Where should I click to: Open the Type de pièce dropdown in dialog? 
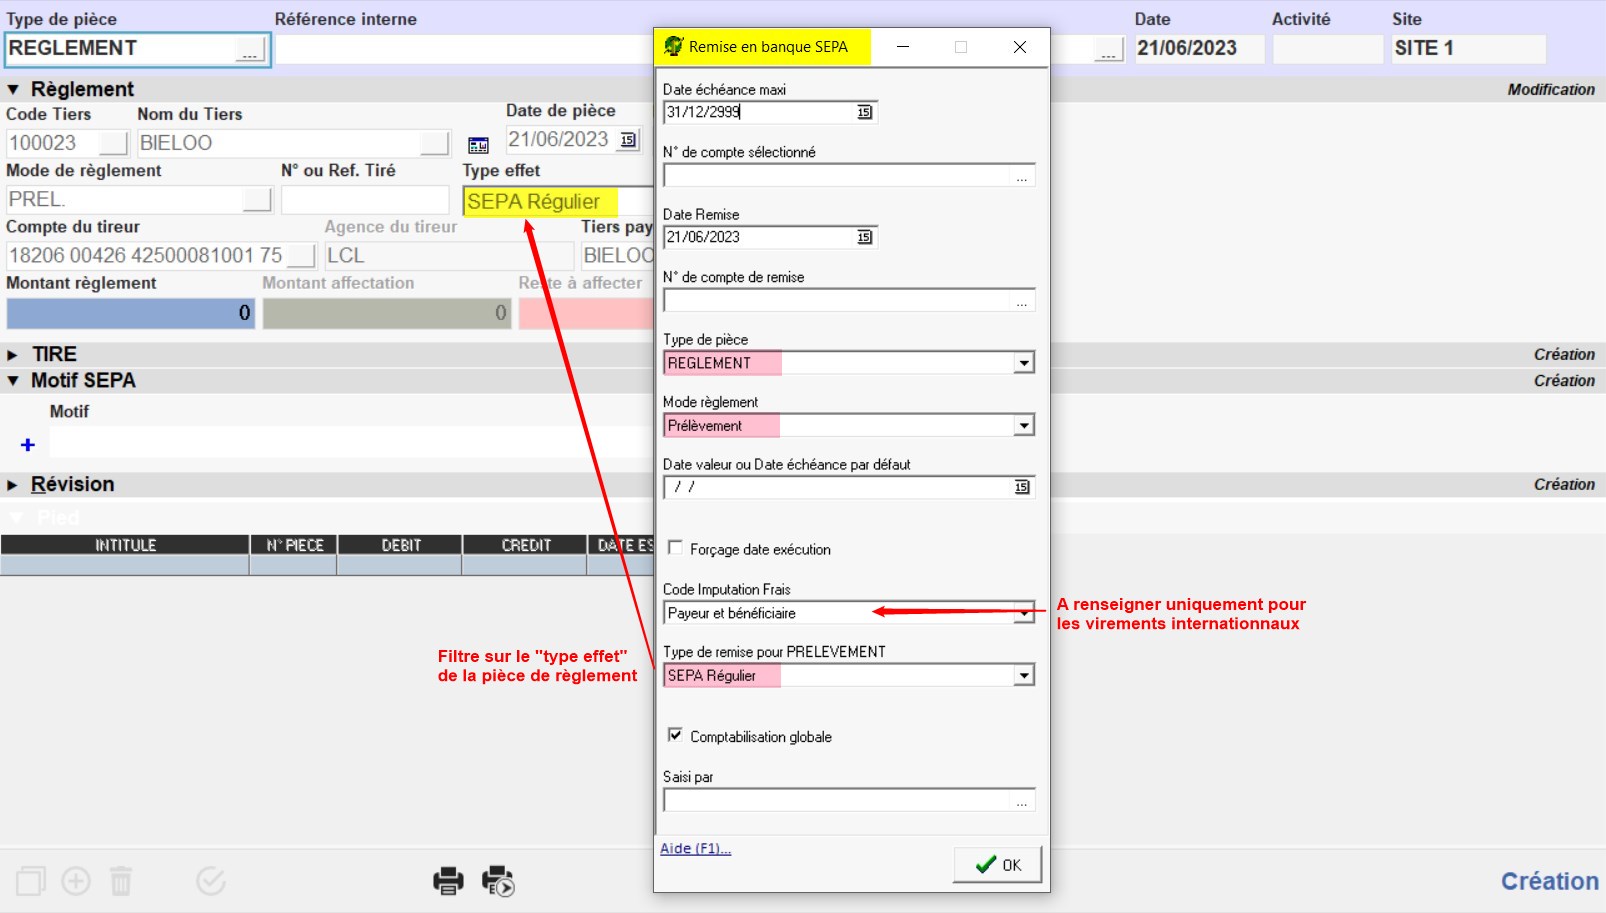pyautogui.click(x=1023, y=363)
